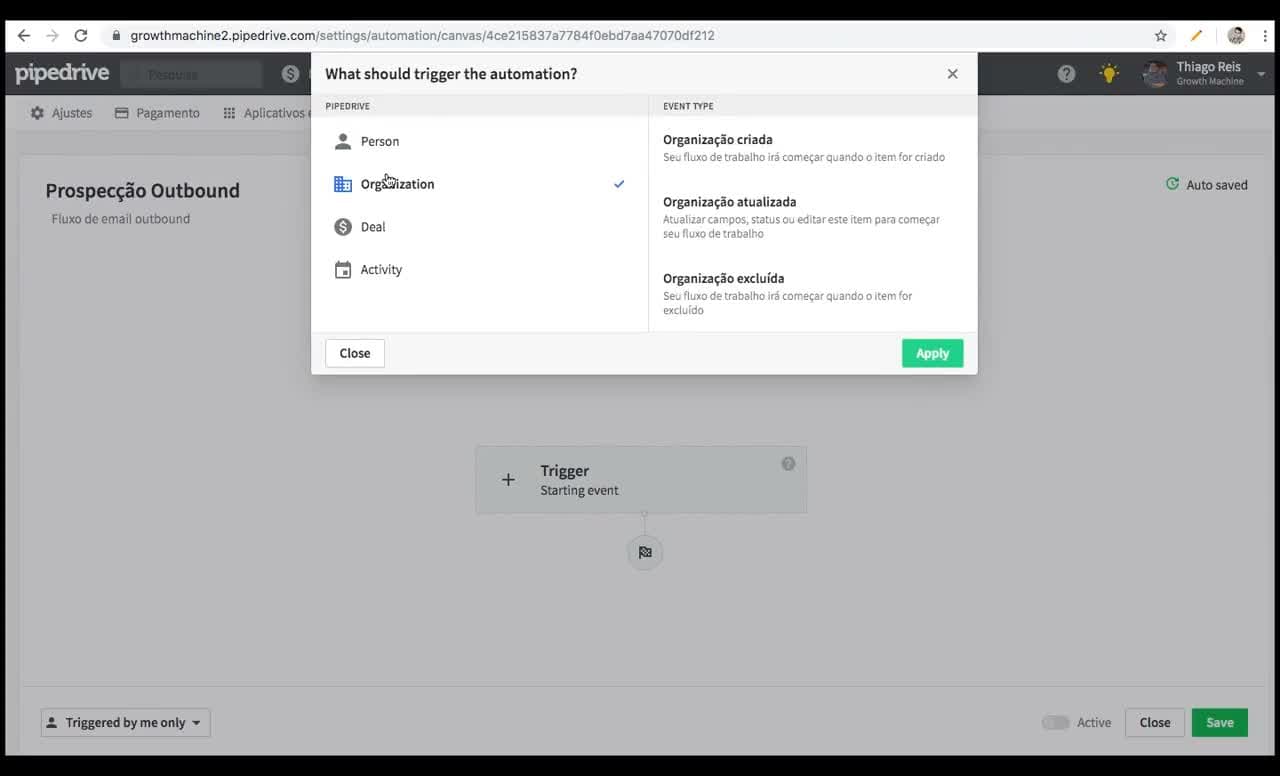Click the green Apply button
1280x776 pixels.
click(932, 353)
